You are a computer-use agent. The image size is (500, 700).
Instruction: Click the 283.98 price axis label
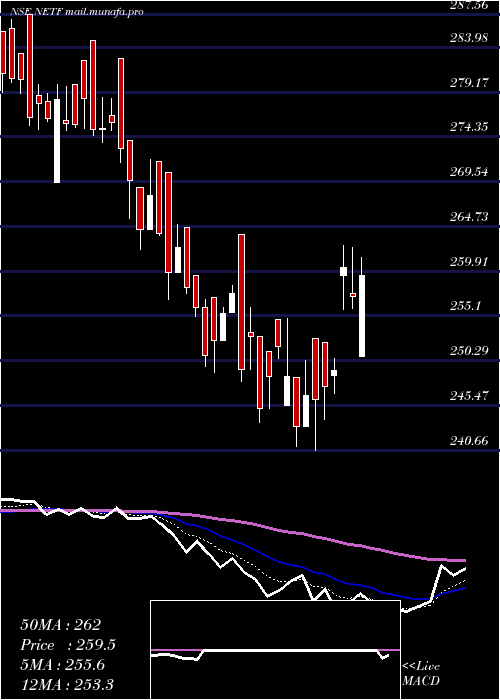(x=469, y=38)
